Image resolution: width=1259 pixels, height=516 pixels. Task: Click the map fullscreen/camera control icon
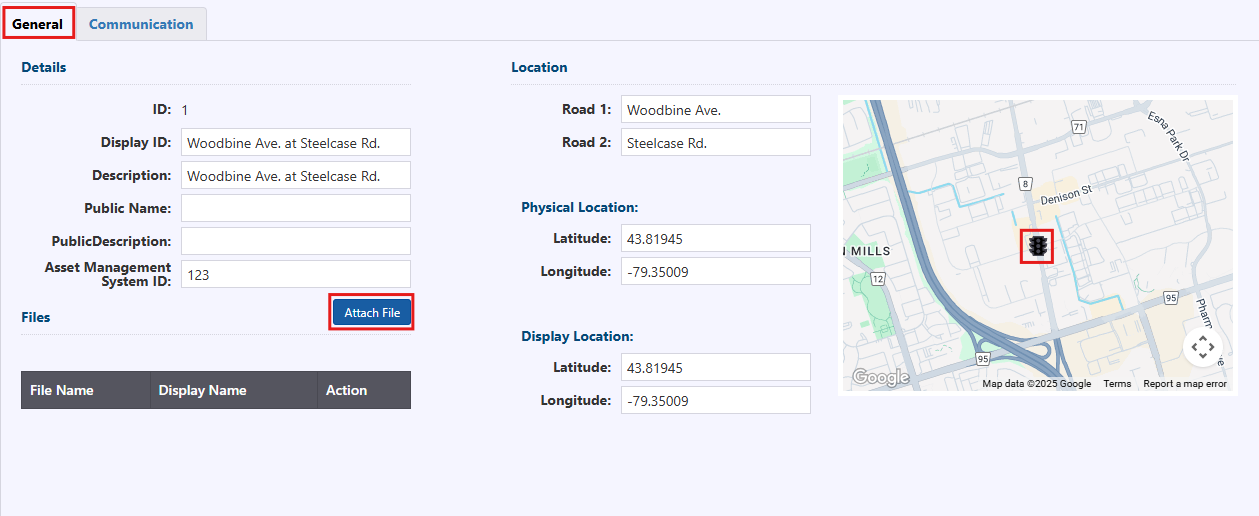pos(1202,347)
